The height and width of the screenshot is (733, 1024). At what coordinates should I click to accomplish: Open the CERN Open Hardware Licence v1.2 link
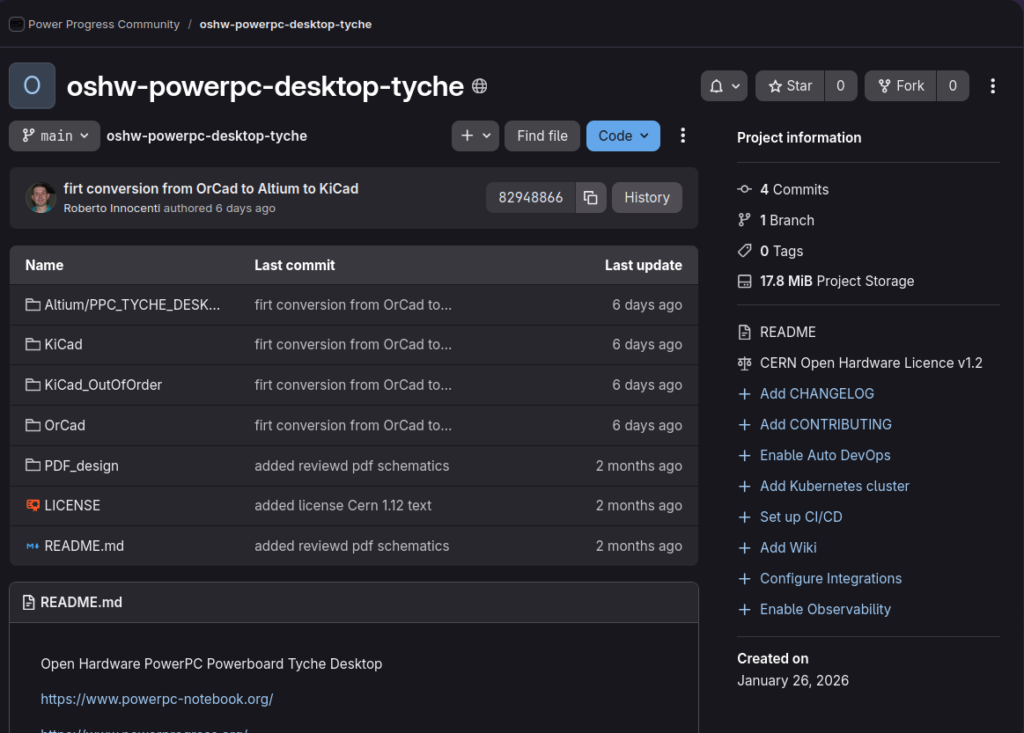coord(871,363)
